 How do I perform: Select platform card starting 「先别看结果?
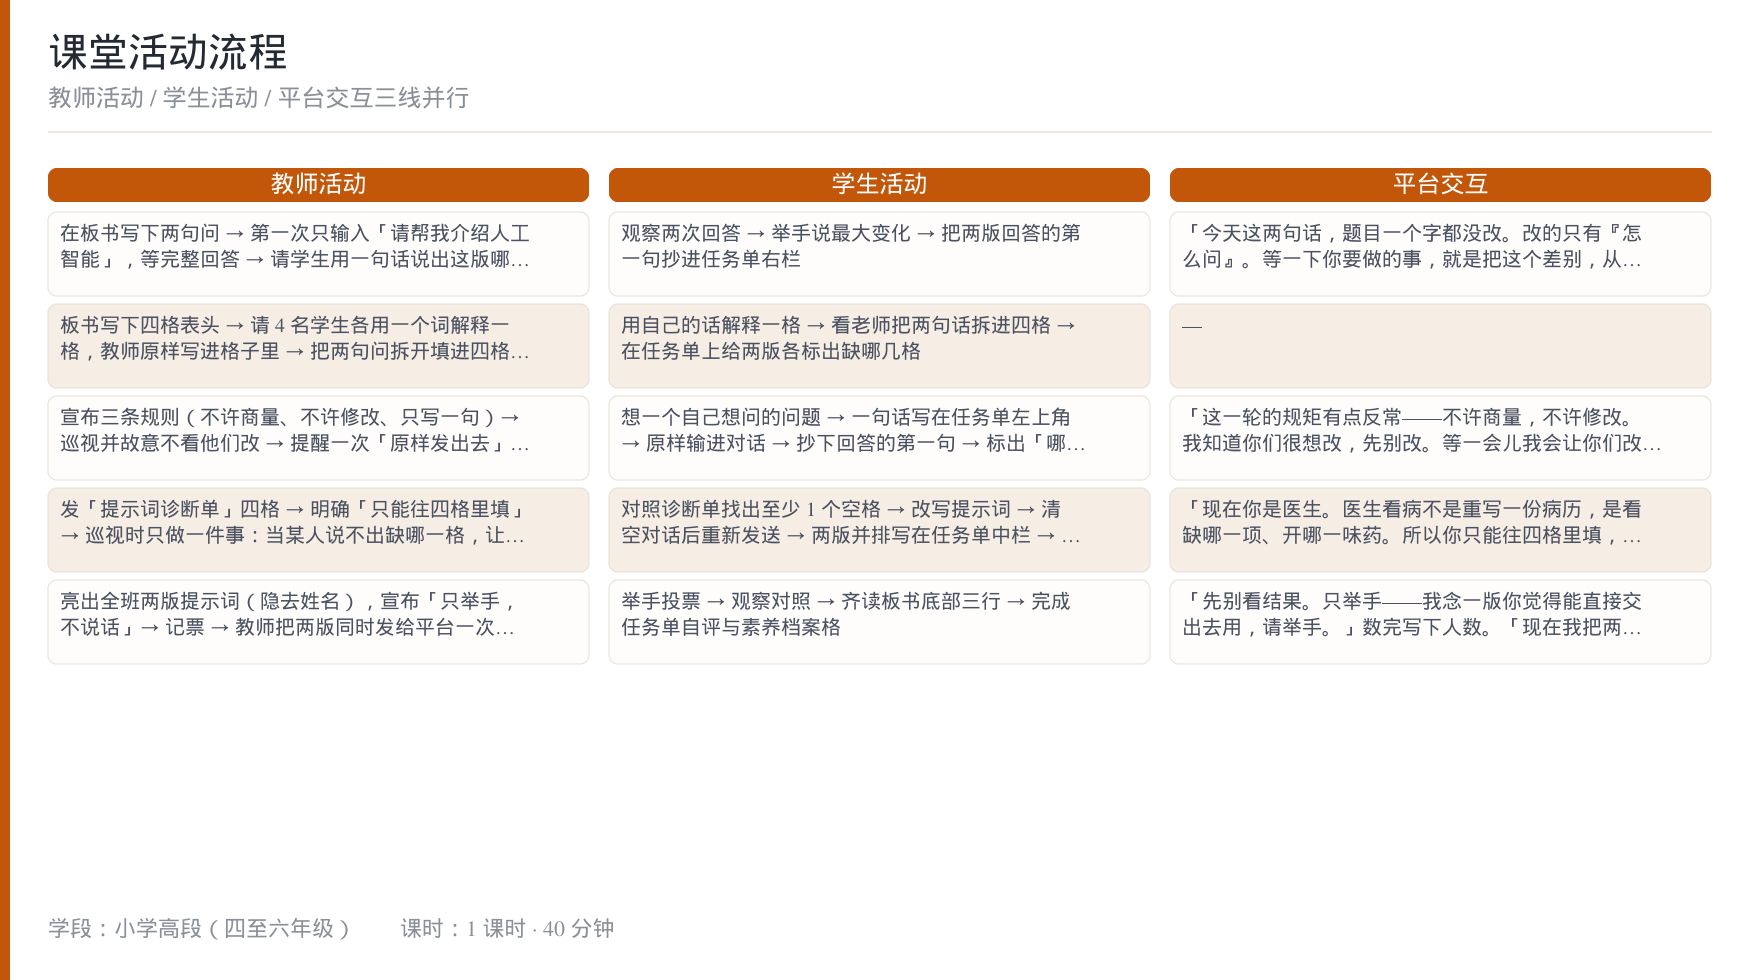[1440, 622]
